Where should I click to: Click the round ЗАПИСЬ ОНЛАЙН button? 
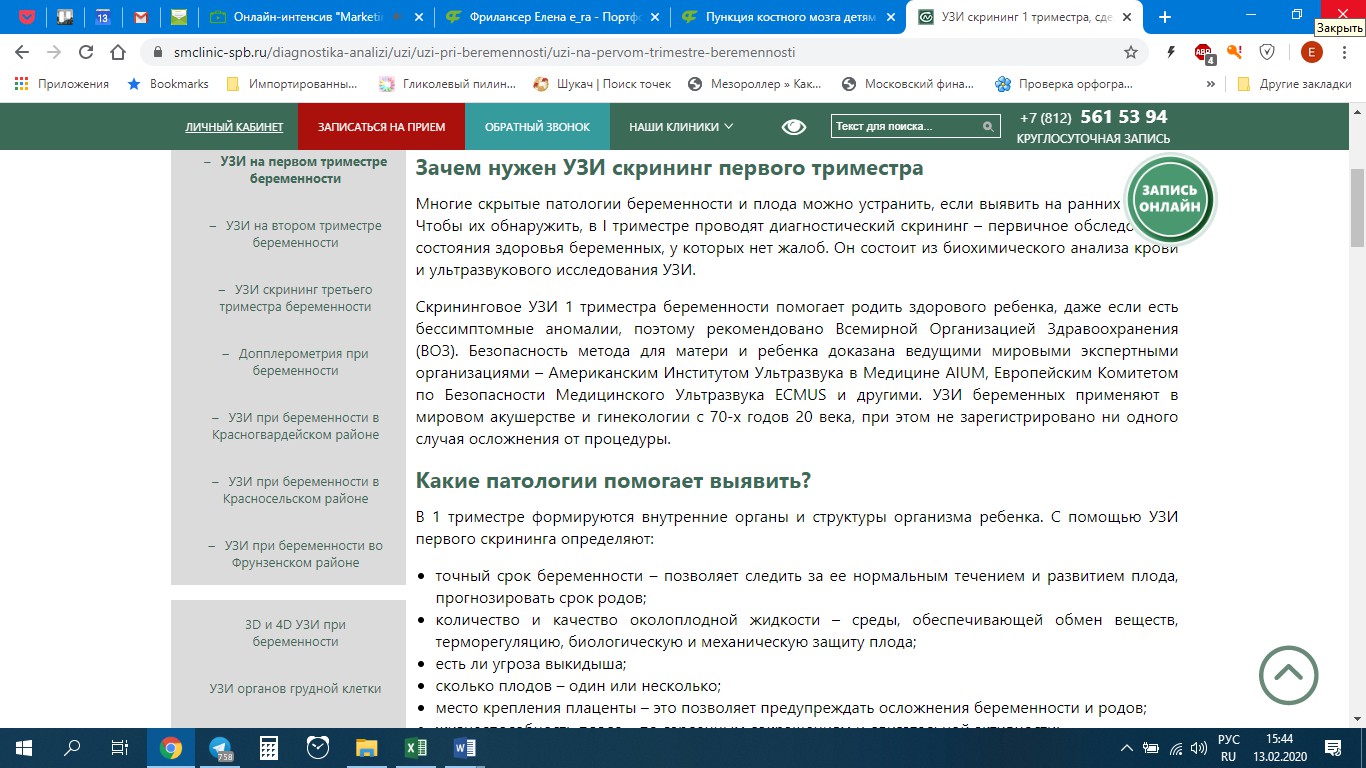click(1170, 198)
